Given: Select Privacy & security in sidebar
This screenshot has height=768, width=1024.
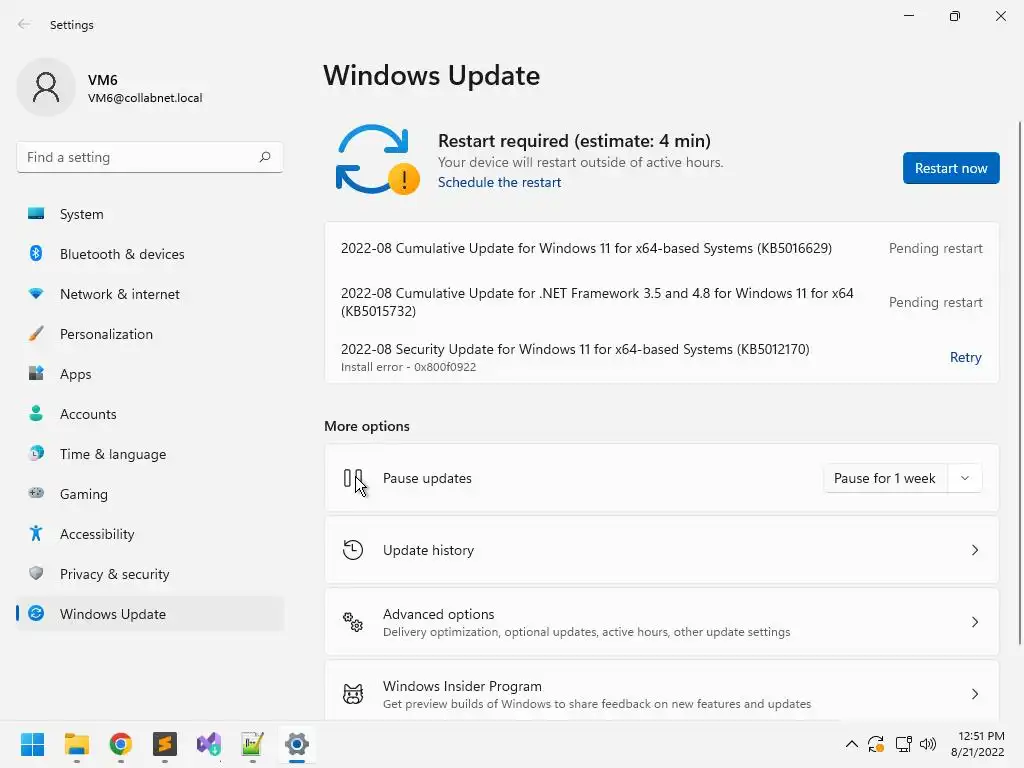Looking at the screenshot, I should point(150,574).
